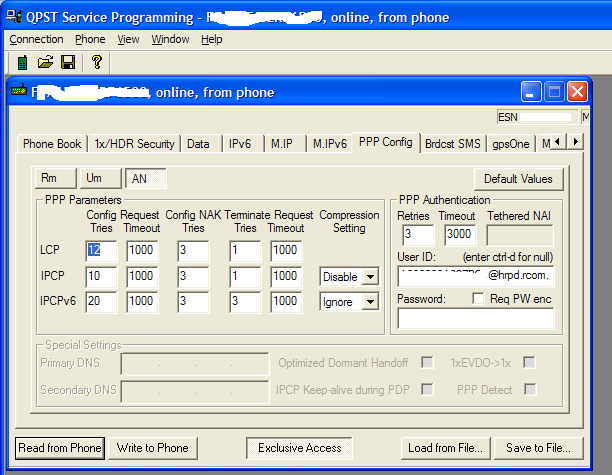Screen dimensions: 612x475
Task: Switch to 1x/HDR Security tab
Action: pyautogui.click(x=134, y=144)
